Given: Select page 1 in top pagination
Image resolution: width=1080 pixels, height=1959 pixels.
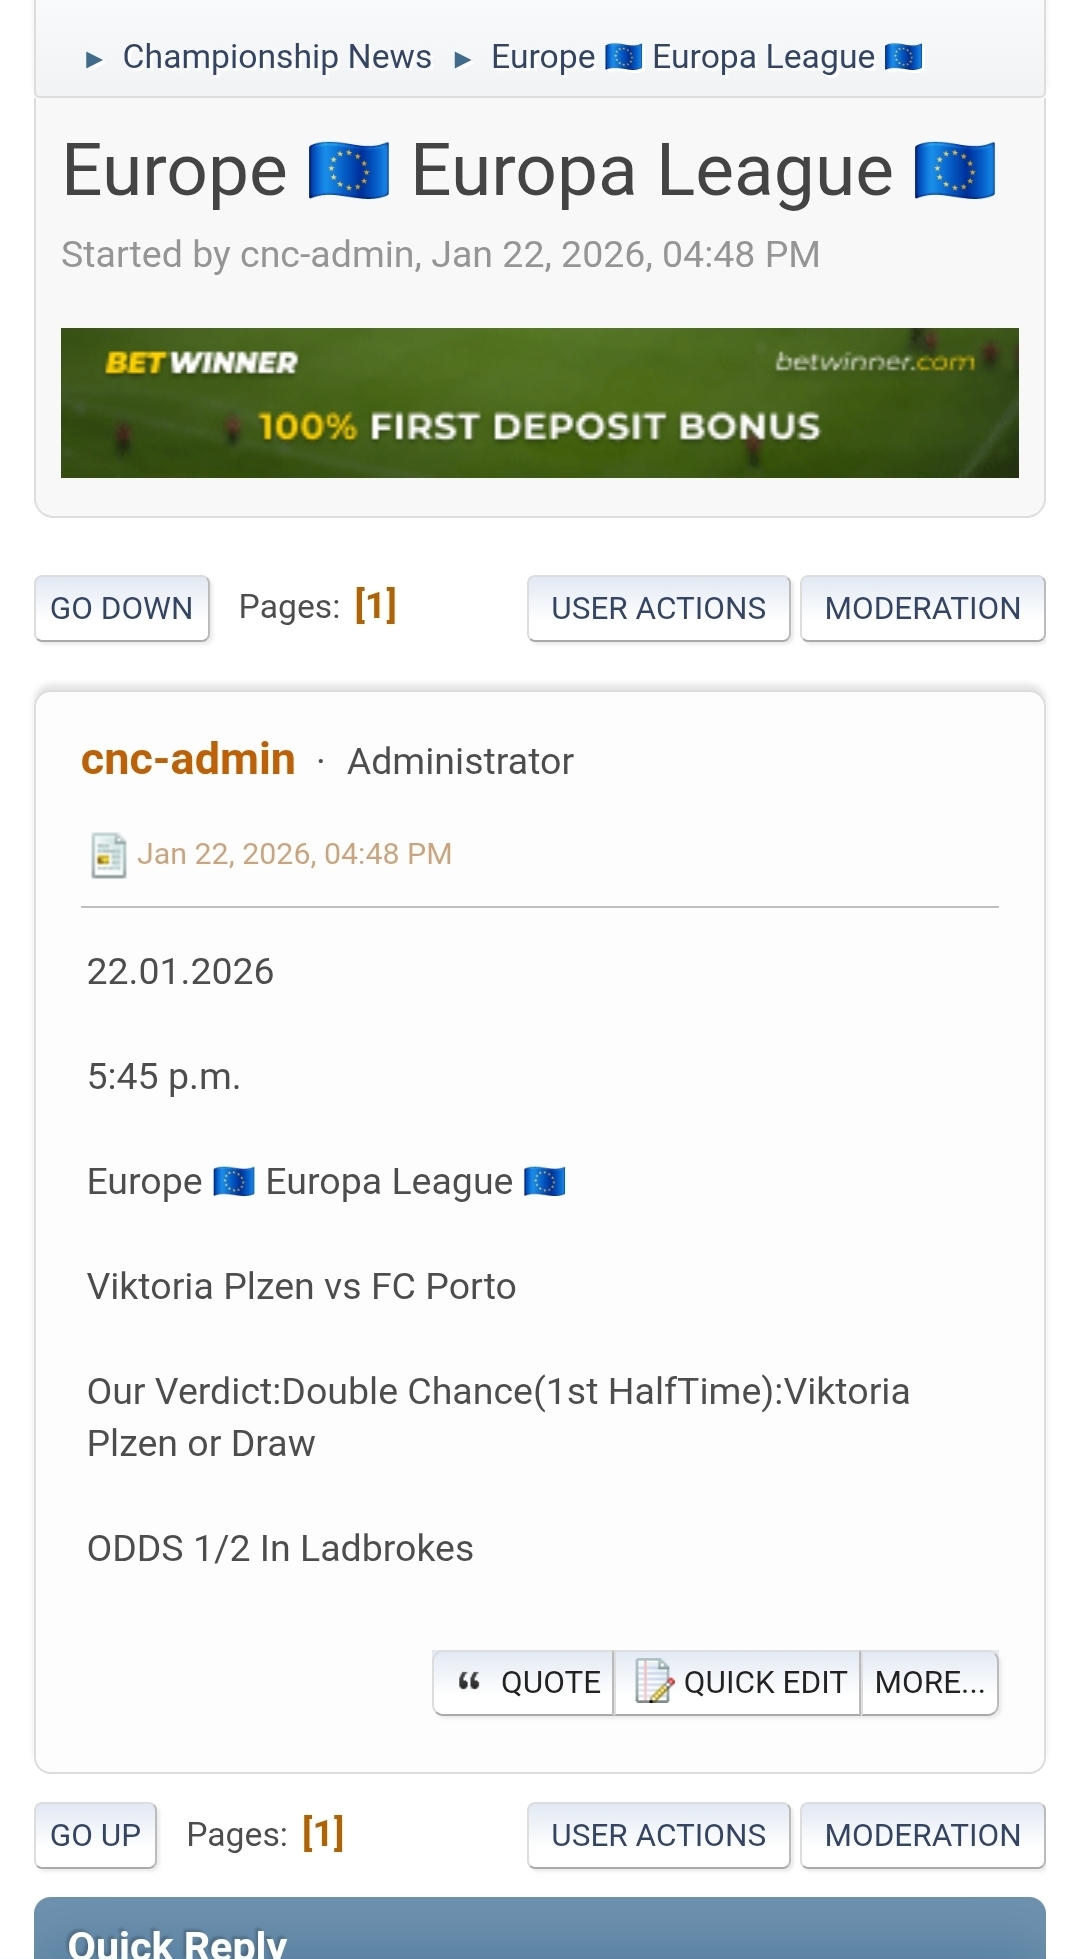Looking at the screenshot, I should point(376,605).
